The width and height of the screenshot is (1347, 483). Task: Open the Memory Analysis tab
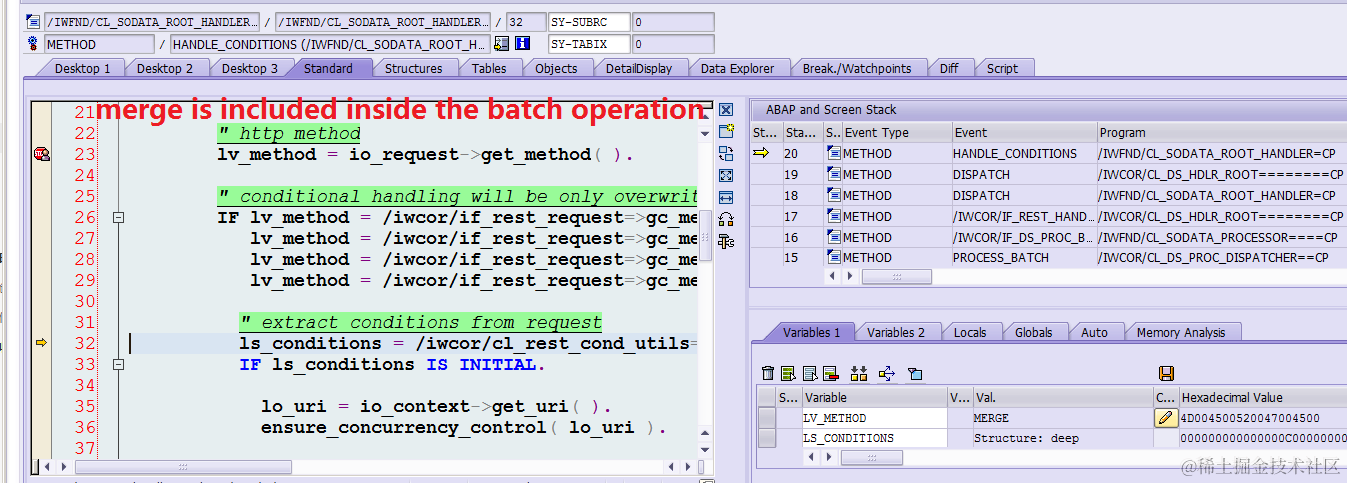click(1180, 332)
